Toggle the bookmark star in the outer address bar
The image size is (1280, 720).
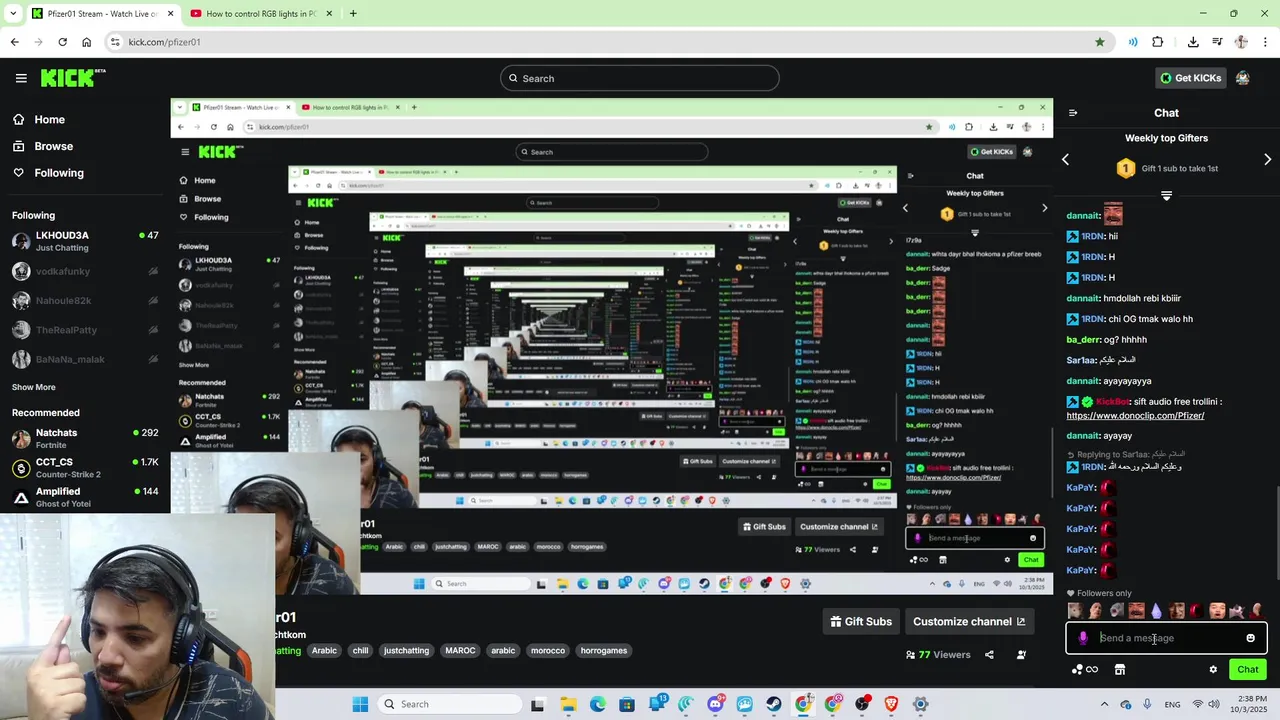pyautogui.click(x=1100, y=42)
